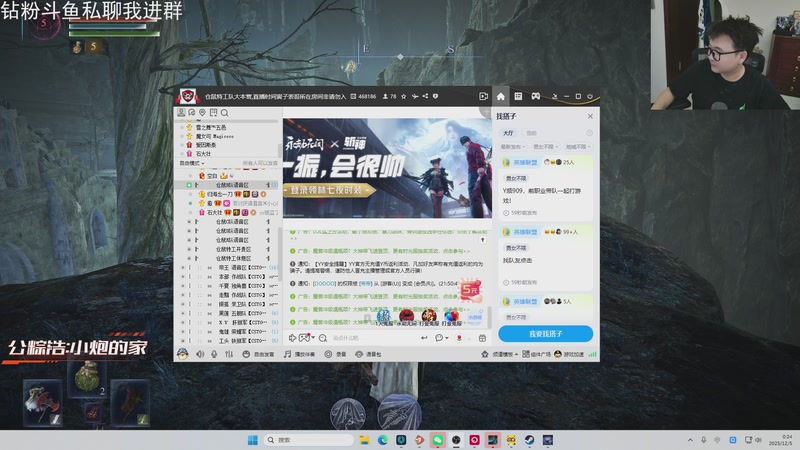Click the rose flower gift icon
Image resolution: width=800 pixels, height=450 pixels.
[459, 338]
